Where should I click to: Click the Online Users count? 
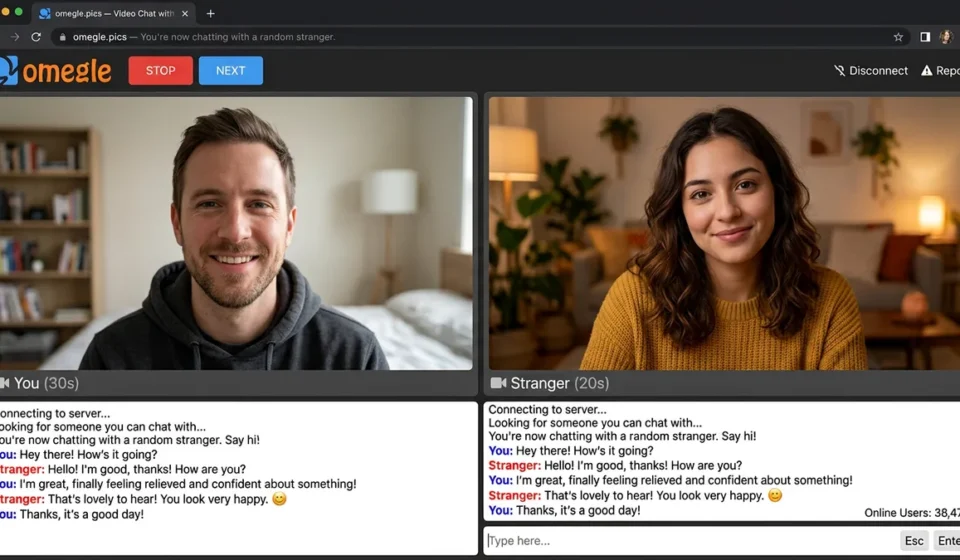pos(912,513)
